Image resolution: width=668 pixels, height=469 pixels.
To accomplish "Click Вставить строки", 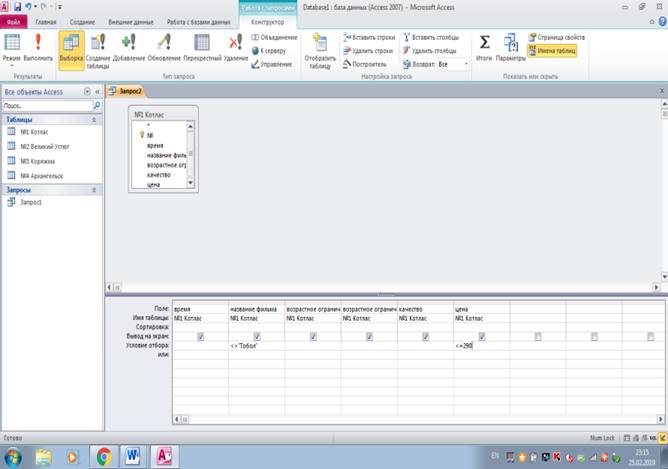I will click(x=369, y=37).
